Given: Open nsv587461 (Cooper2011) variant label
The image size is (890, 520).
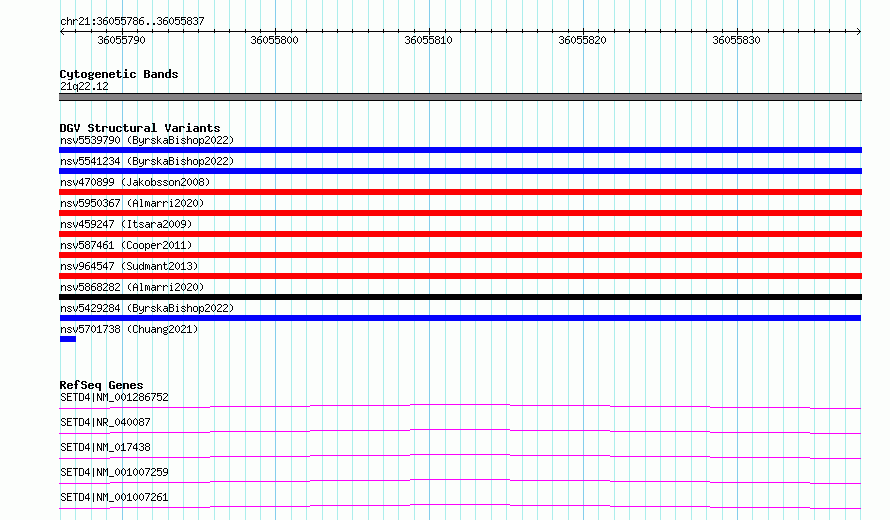Looking at the screenshot, I should 126,245.
